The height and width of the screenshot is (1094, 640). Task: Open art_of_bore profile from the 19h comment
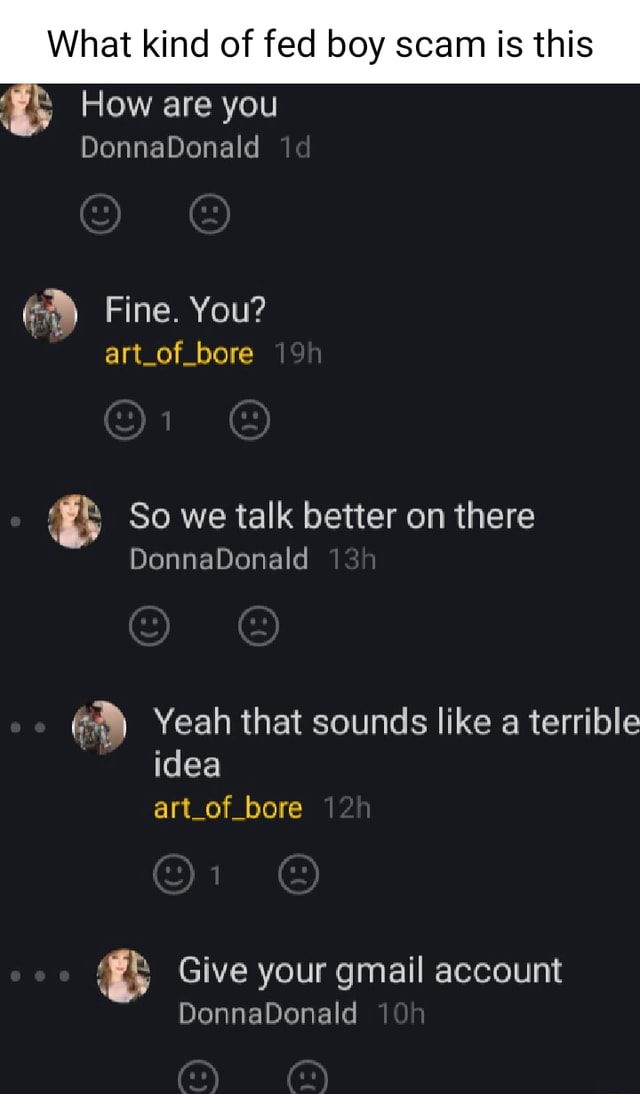tap(179, 353)
